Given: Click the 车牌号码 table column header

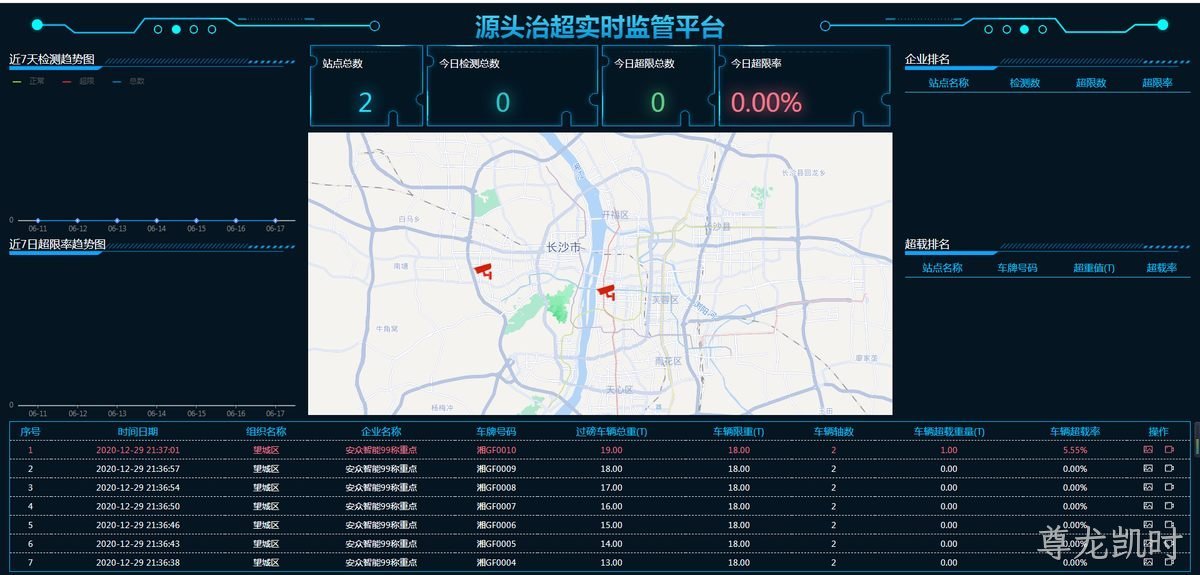Looking at the screenshot, I should (x=496, y=432).
